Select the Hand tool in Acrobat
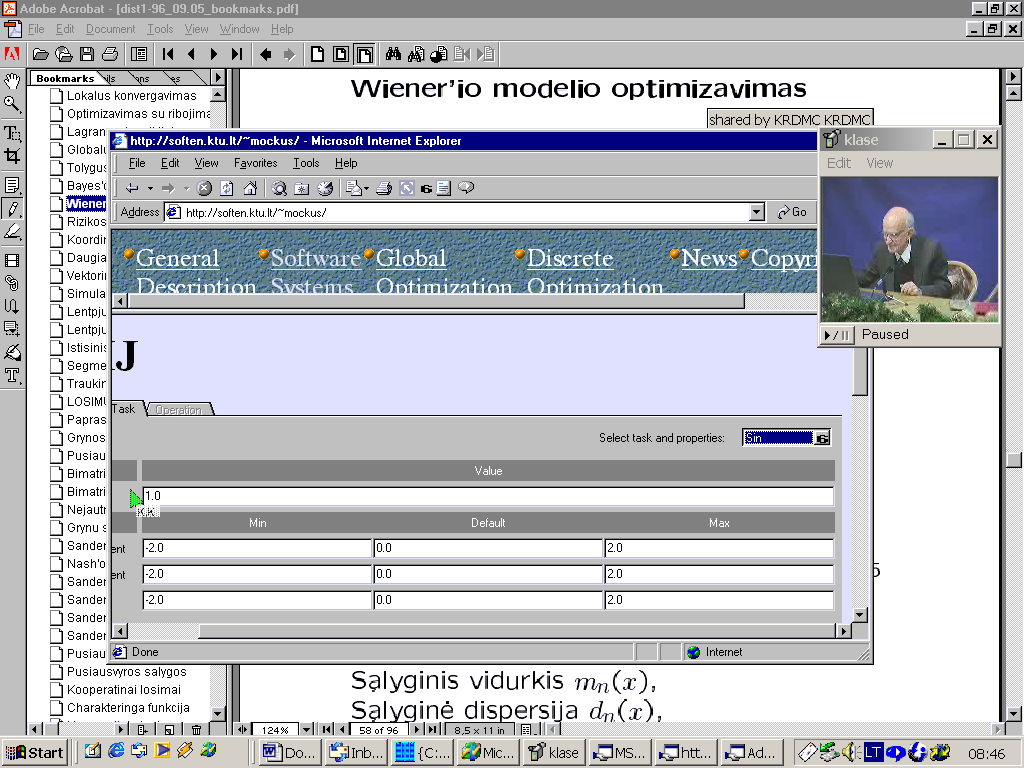The image size is (1024, 768). tap(12, 80)
